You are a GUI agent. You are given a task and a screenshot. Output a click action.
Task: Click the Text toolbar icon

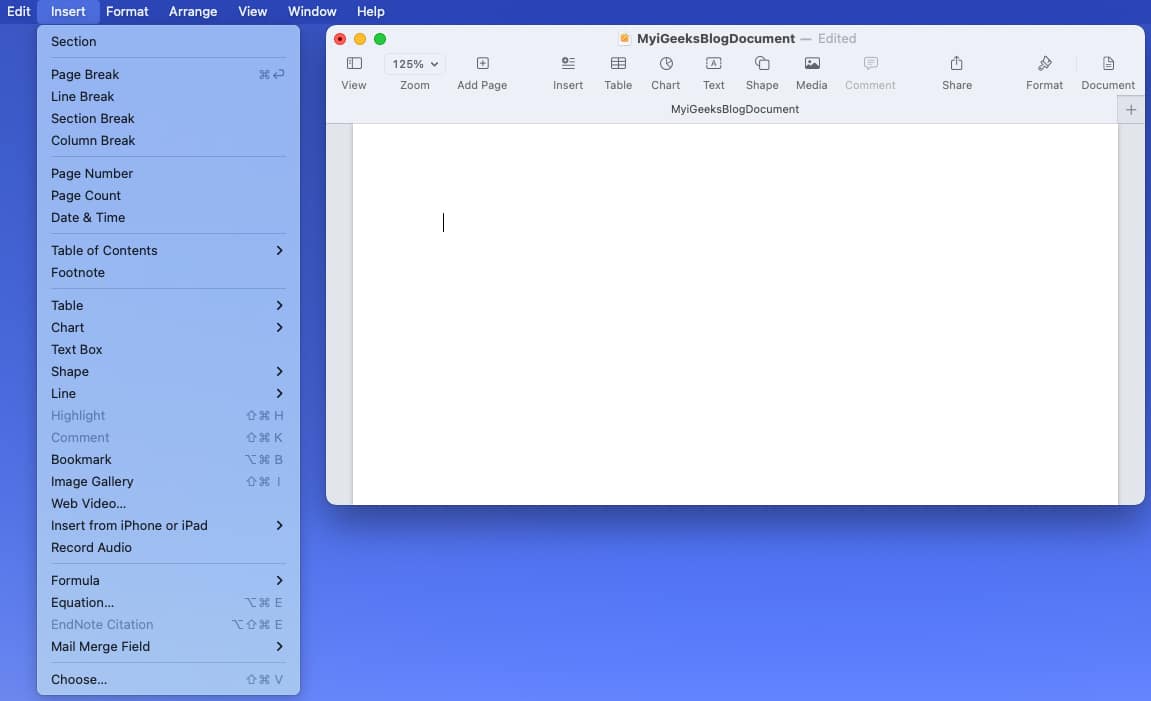click(x=714, y=64)
